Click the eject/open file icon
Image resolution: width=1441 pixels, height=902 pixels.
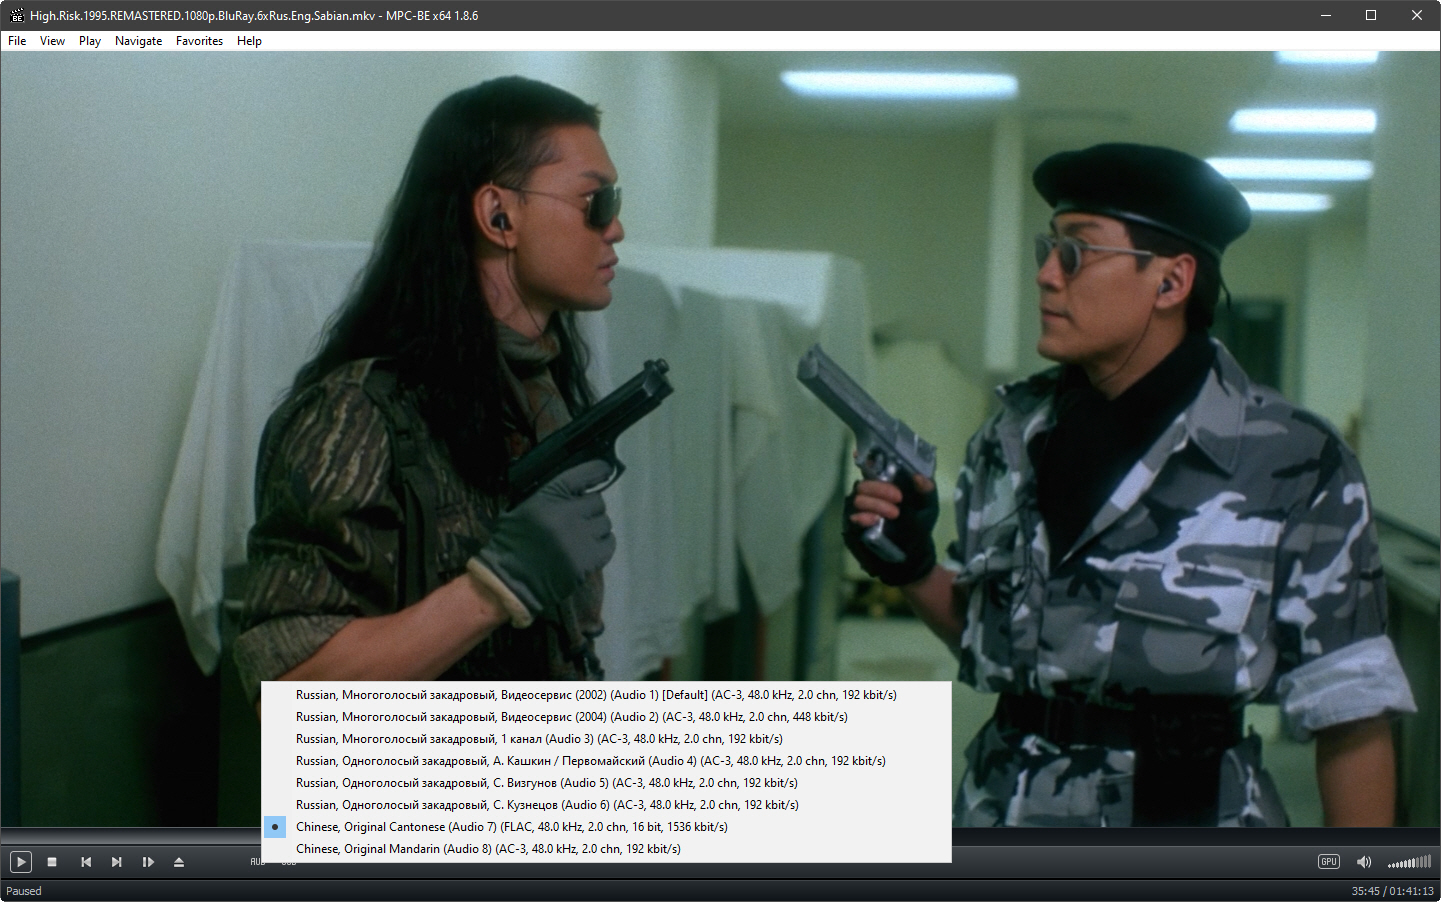click(x=179, y=862)
